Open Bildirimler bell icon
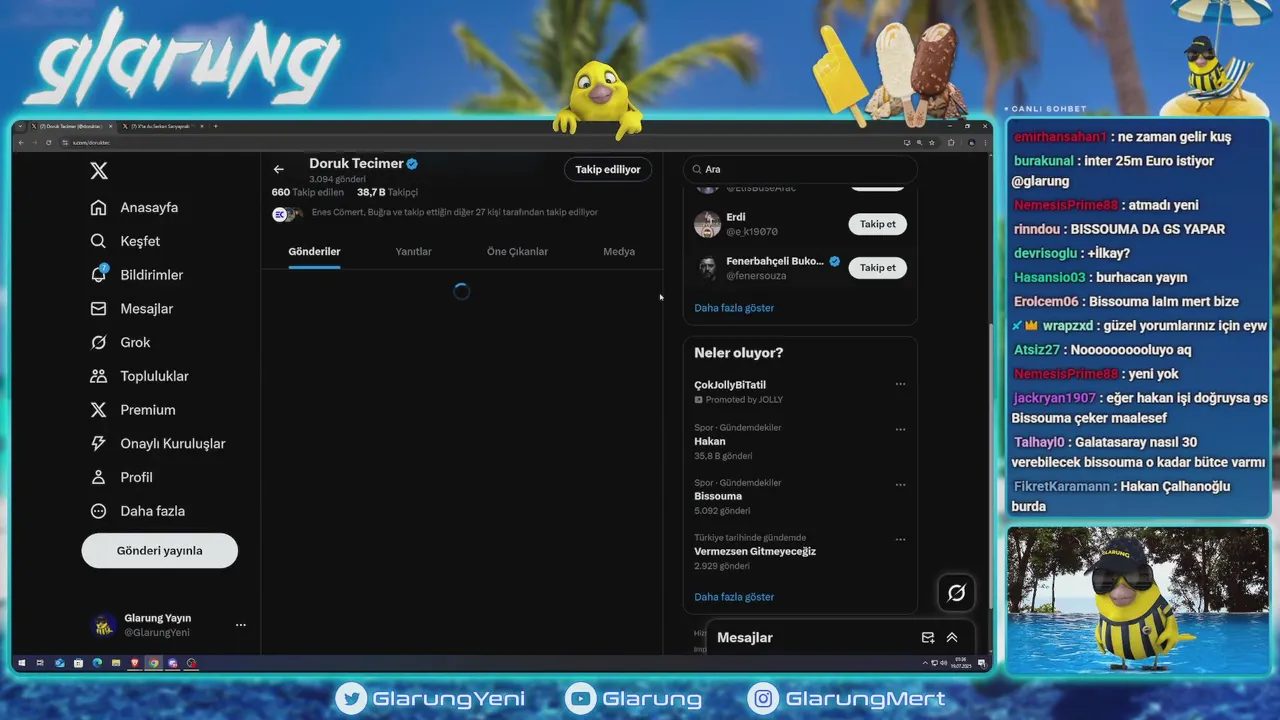Viewport: 1280px width, 720px height. [x=98, y=274]
